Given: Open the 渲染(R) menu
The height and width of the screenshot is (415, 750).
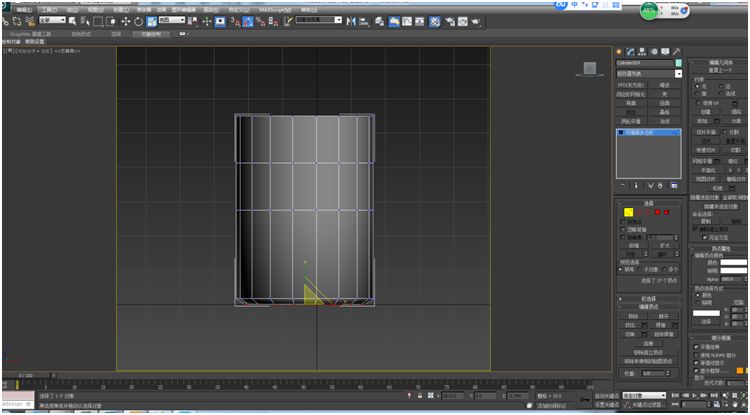Looking at the screenshot, I should pos(210,9).
